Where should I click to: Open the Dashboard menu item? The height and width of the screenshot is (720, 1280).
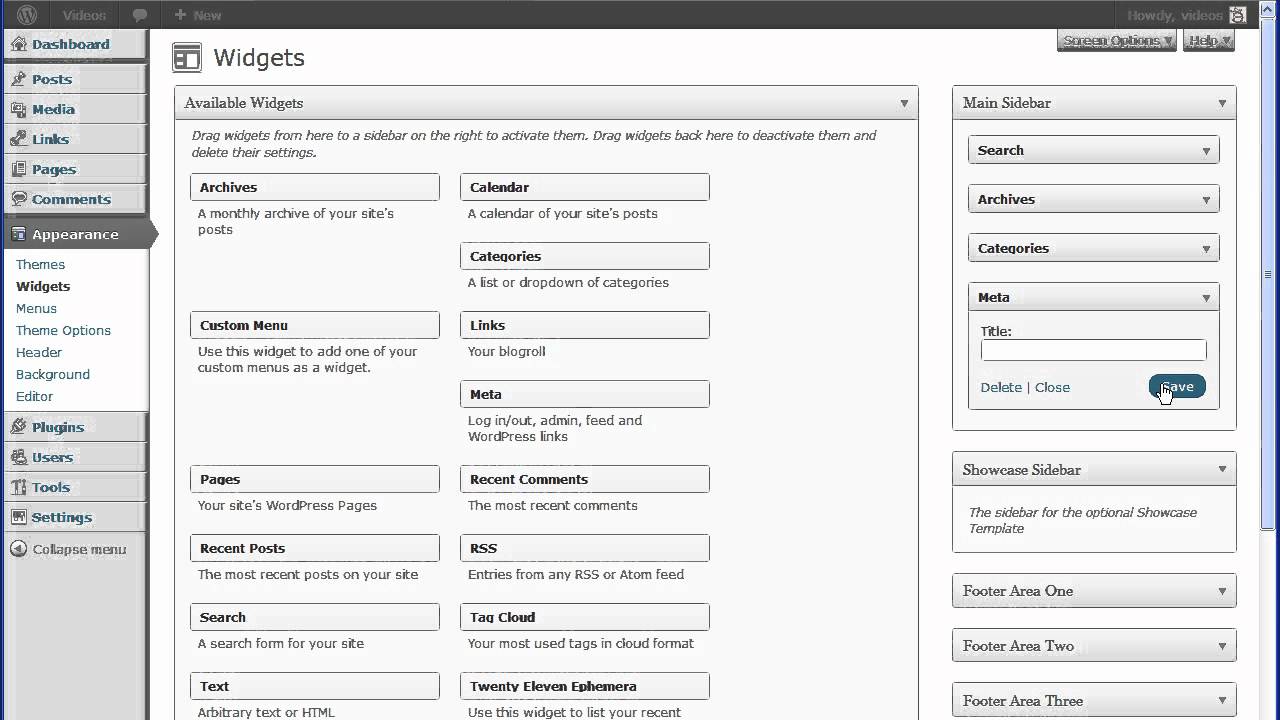[75, 44]
